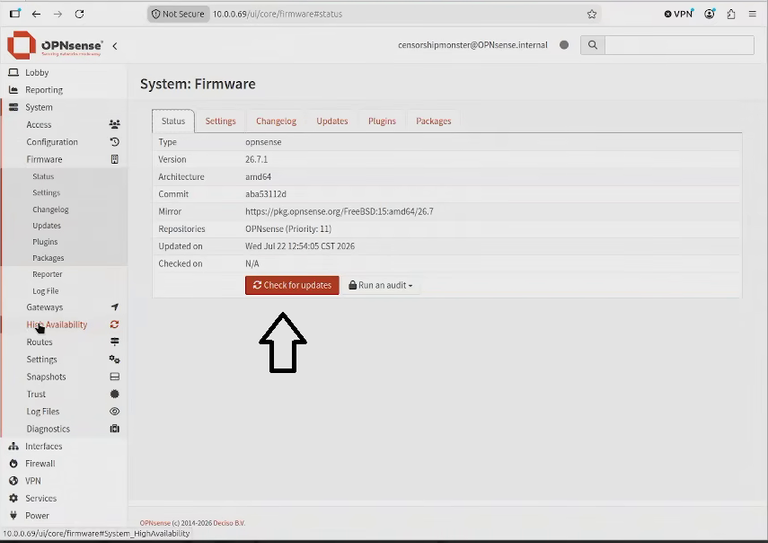Click censorshipmonster@OPNsense.internal user label
Image resolution: width=768 pixels, height=543 pixels.
(473, 45)
